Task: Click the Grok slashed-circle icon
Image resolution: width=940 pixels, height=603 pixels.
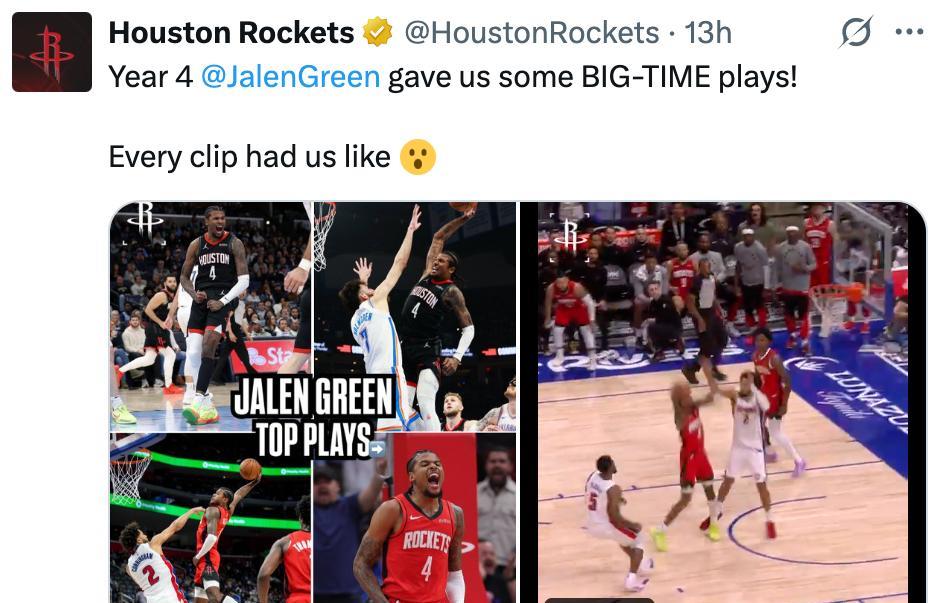Action: pos(855,32)
